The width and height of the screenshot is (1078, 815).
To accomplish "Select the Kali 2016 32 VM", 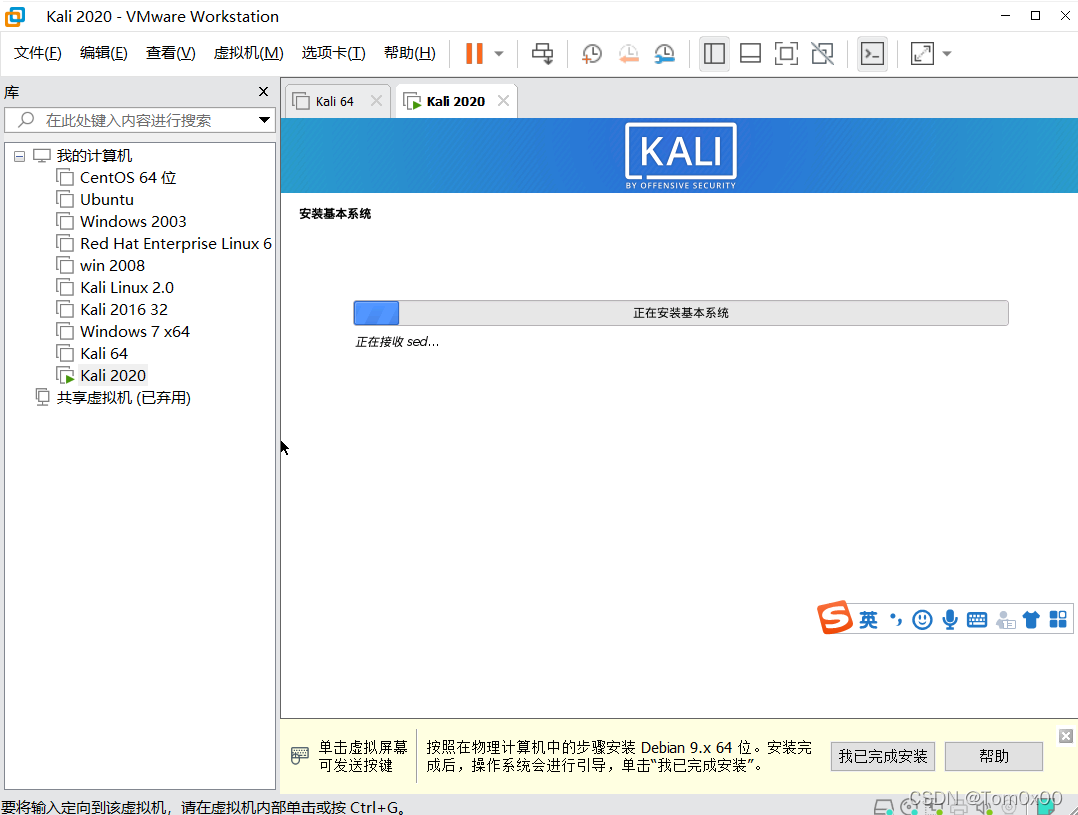I will (124, 310).
